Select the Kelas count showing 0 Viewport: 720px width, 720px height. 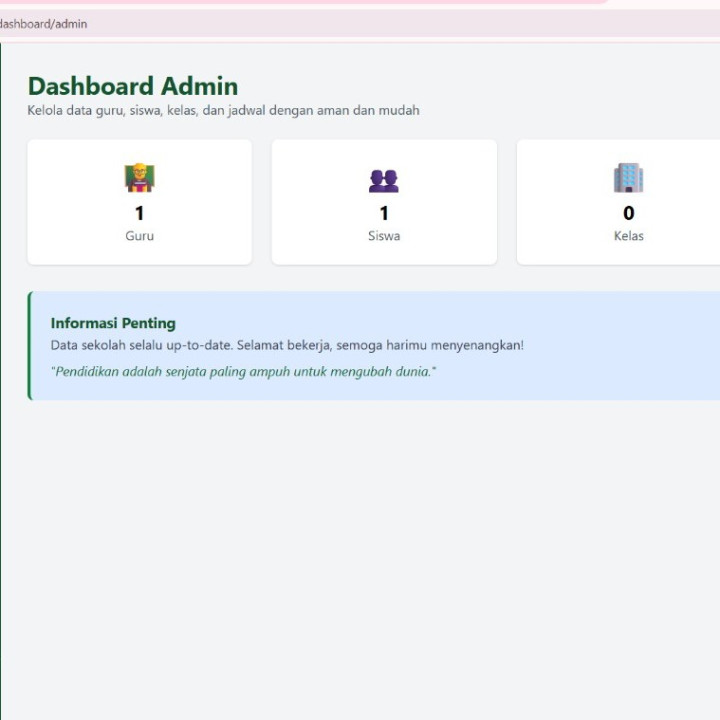628,213
